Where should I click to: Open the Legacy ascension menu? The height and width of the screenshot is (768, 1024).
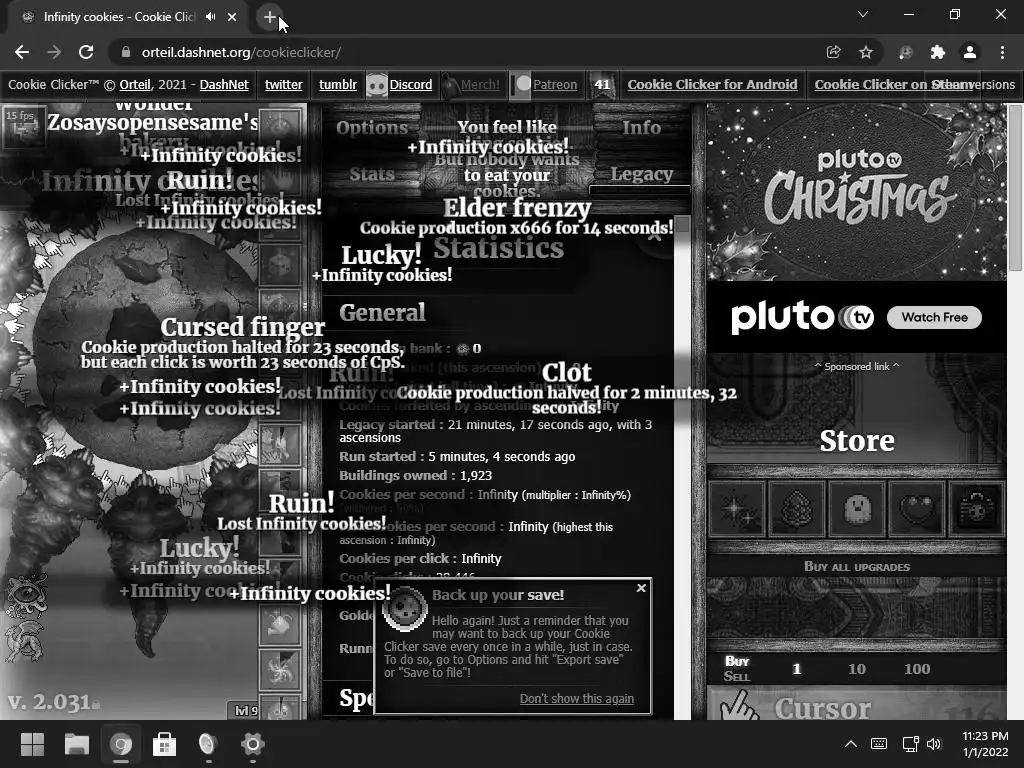[x=641, y=174]
